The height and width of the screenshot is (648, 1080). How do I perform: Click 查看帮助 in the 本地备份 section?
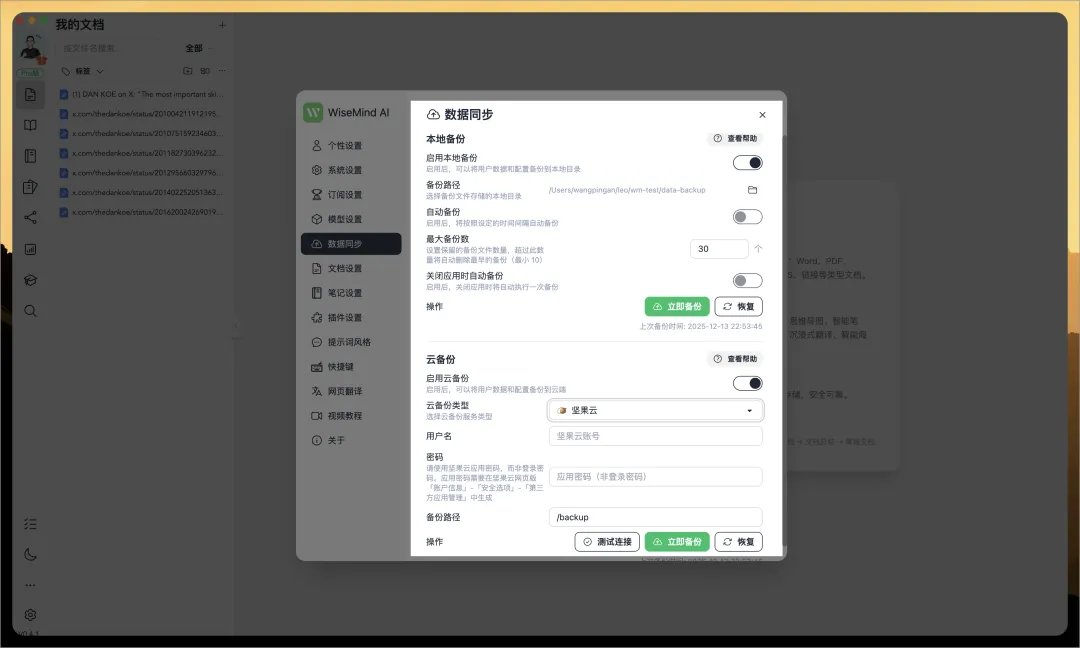[x=735, y=139]
